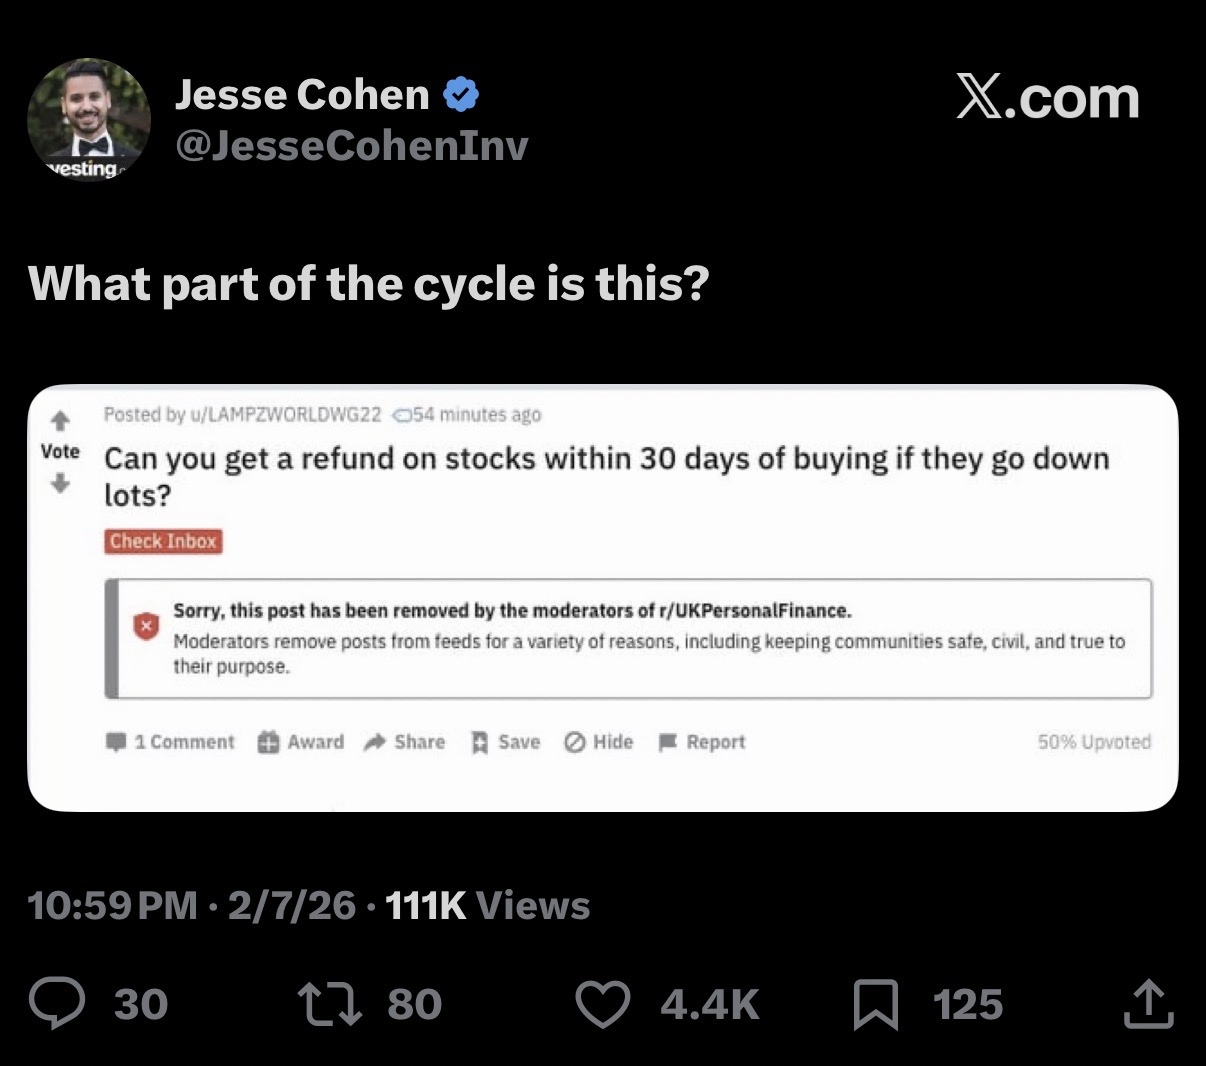Click the Award button

(x=301, y=742)
